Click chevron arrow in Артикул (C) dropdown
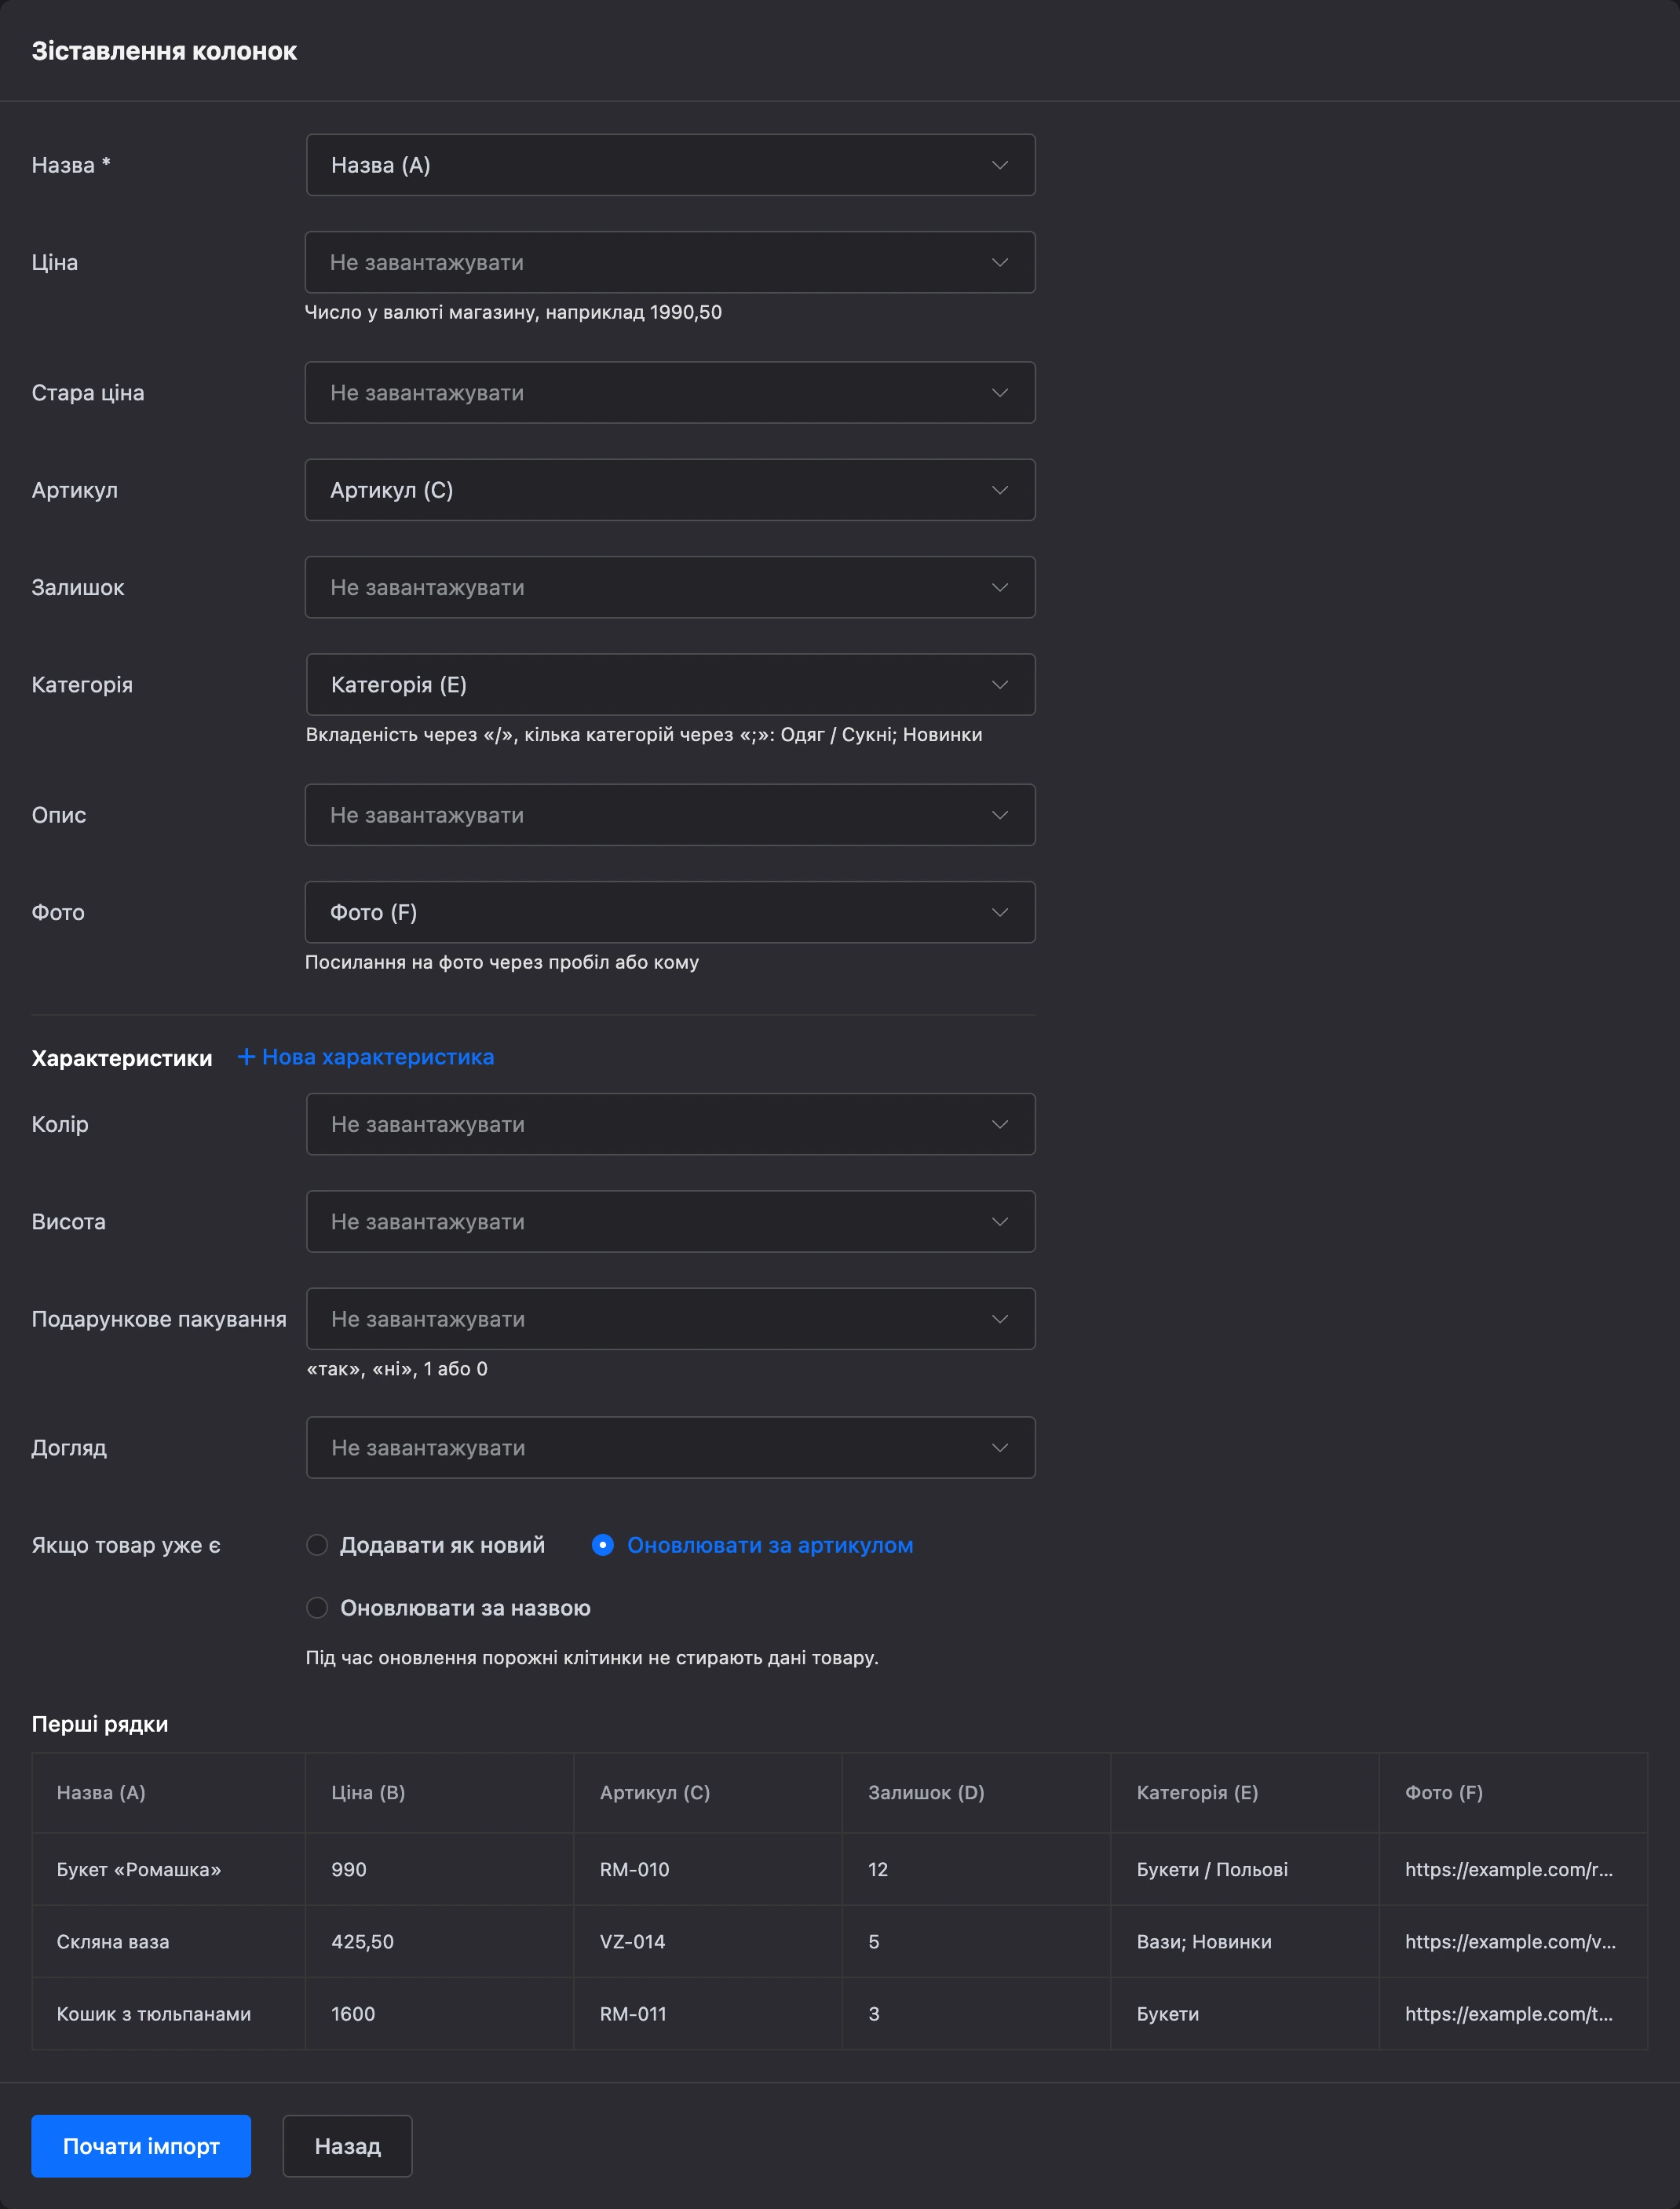 click(x=999, y=490)
